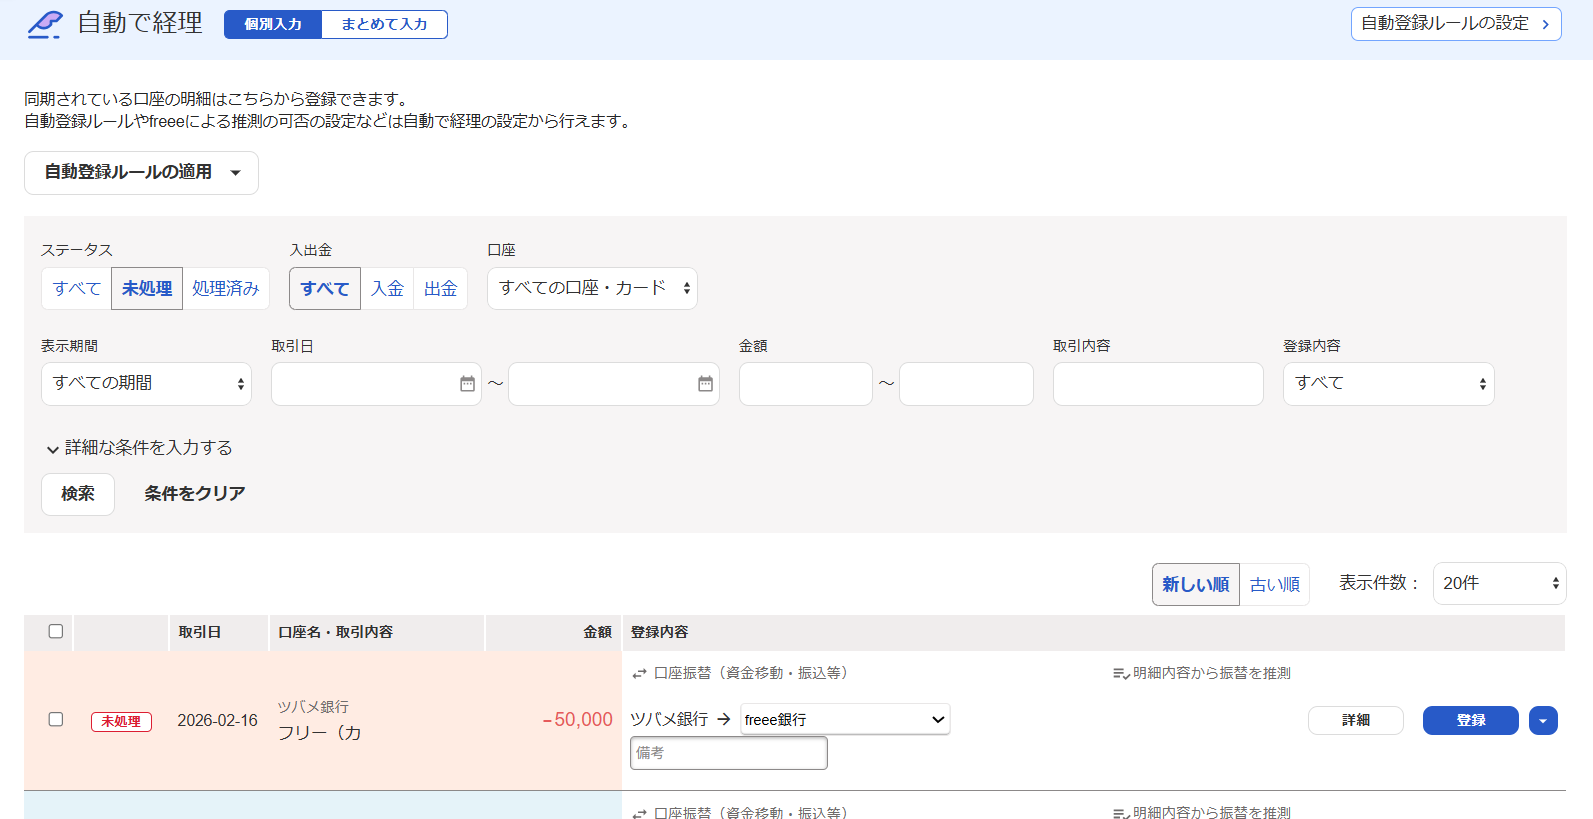Click the 未処理 status badge
This screenshot has width=1593, height=819.
coord(121,721)
